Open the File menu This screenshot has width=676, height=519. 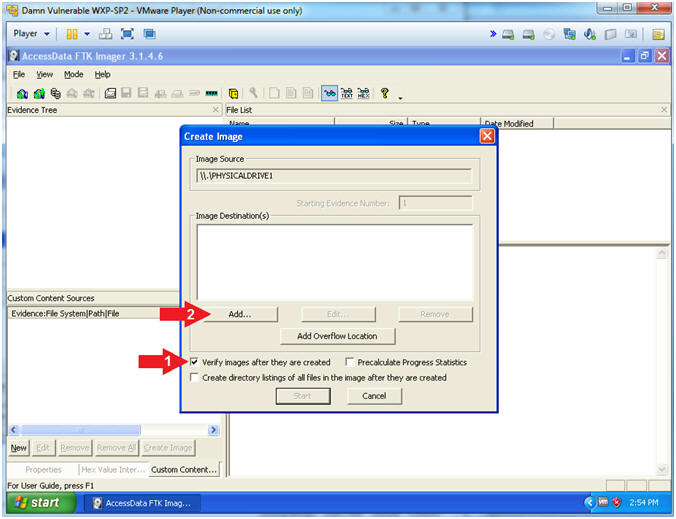[x=19, y=75]
